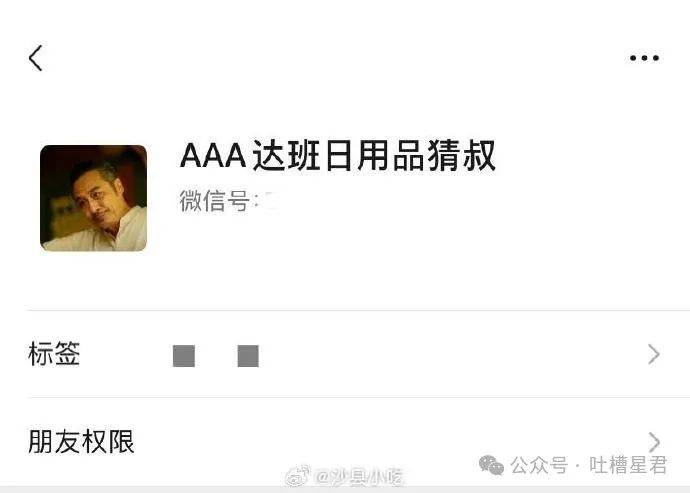Screen dimensions: 690x493
Task: Expand the 朋友权限 row chevron
Action: (654, 441)
